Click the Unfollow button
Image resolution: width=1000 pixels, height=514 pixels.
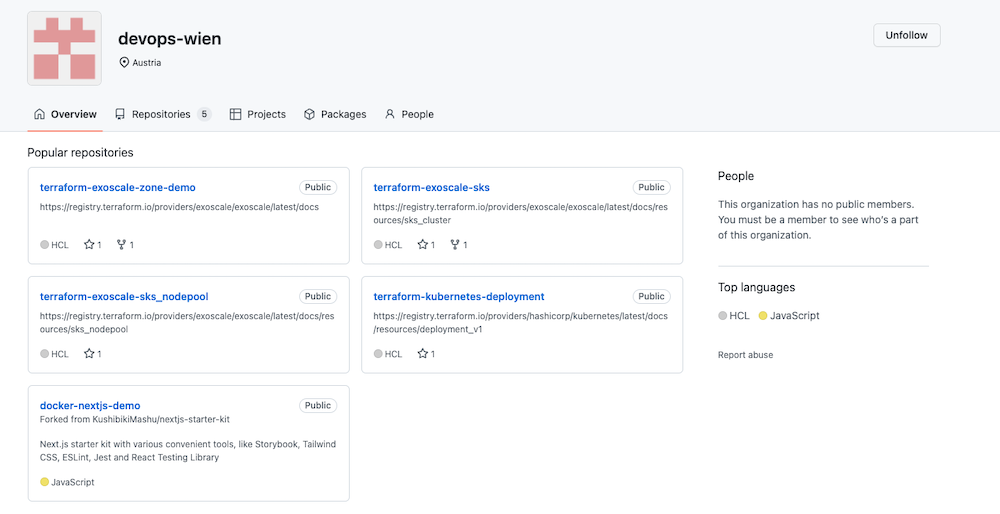(x=906, y=35)
